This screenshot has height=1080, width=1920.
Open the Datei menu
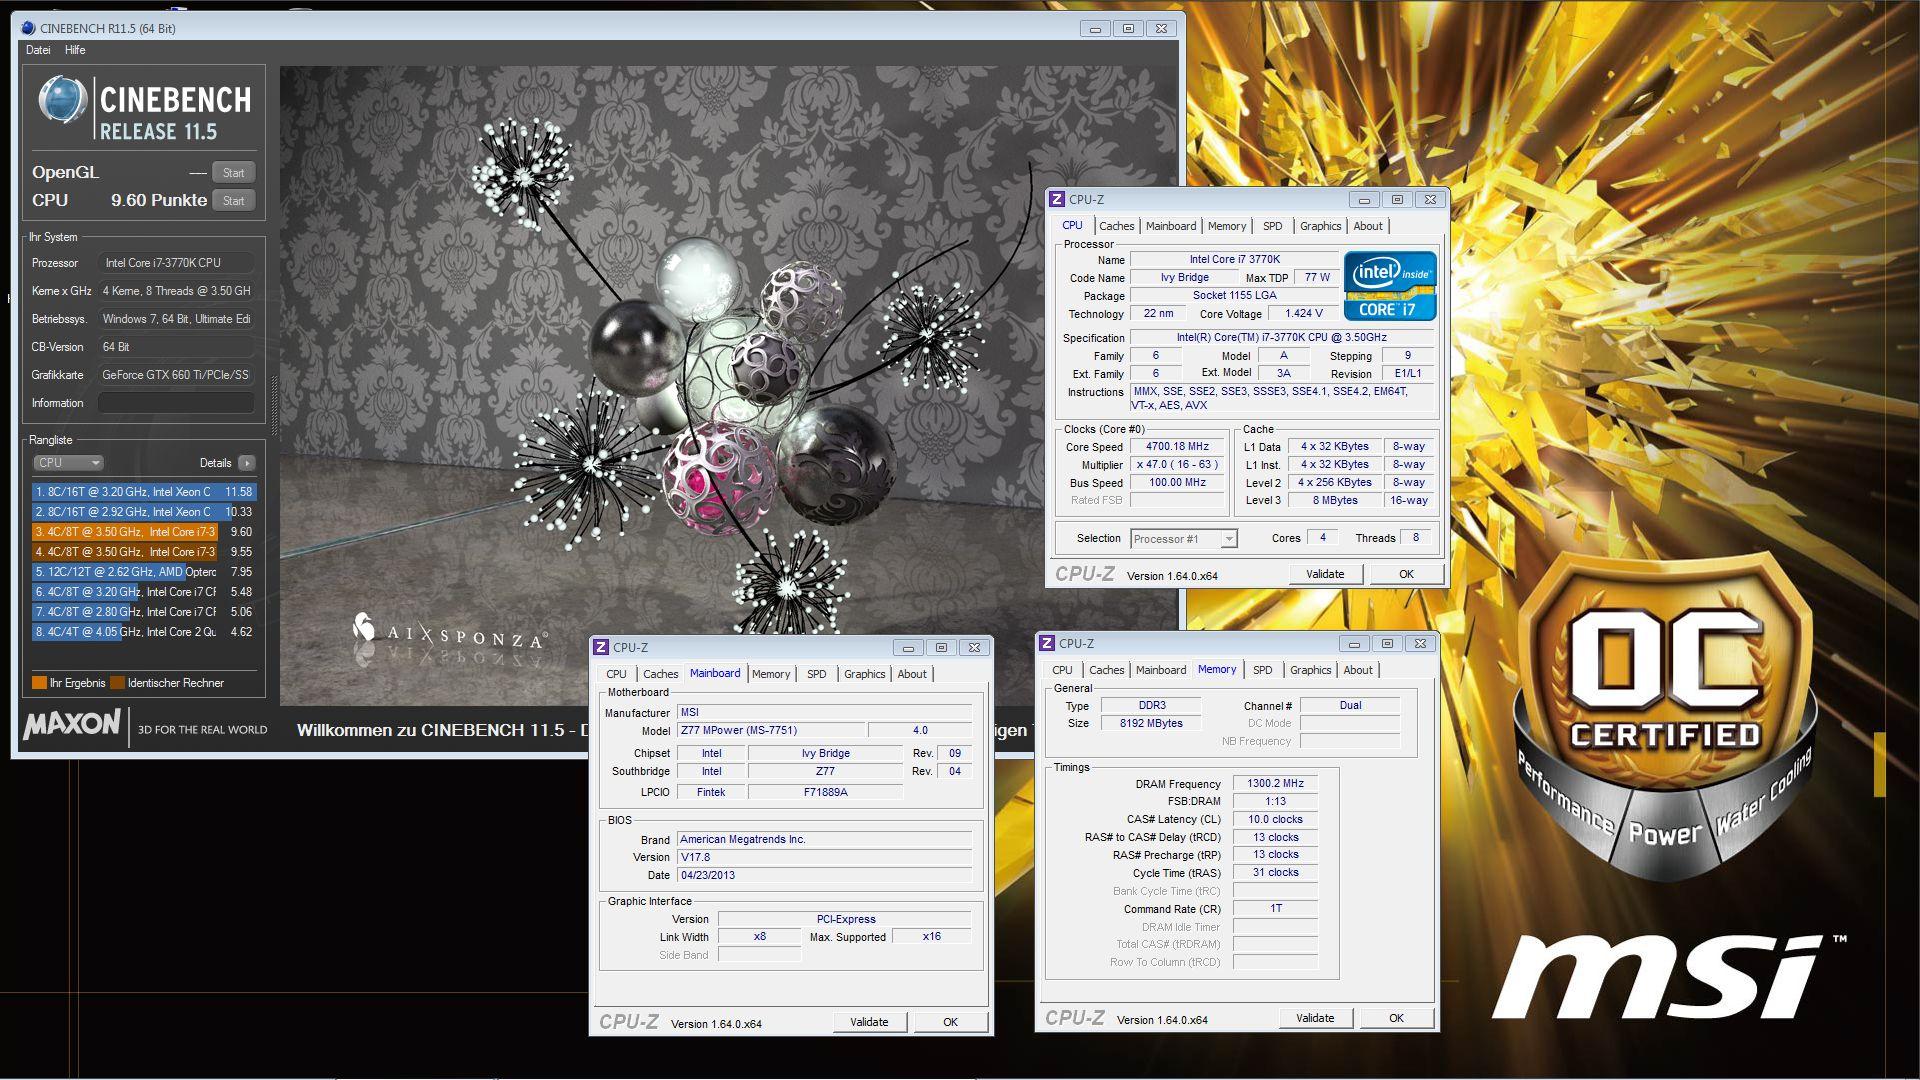38,50
